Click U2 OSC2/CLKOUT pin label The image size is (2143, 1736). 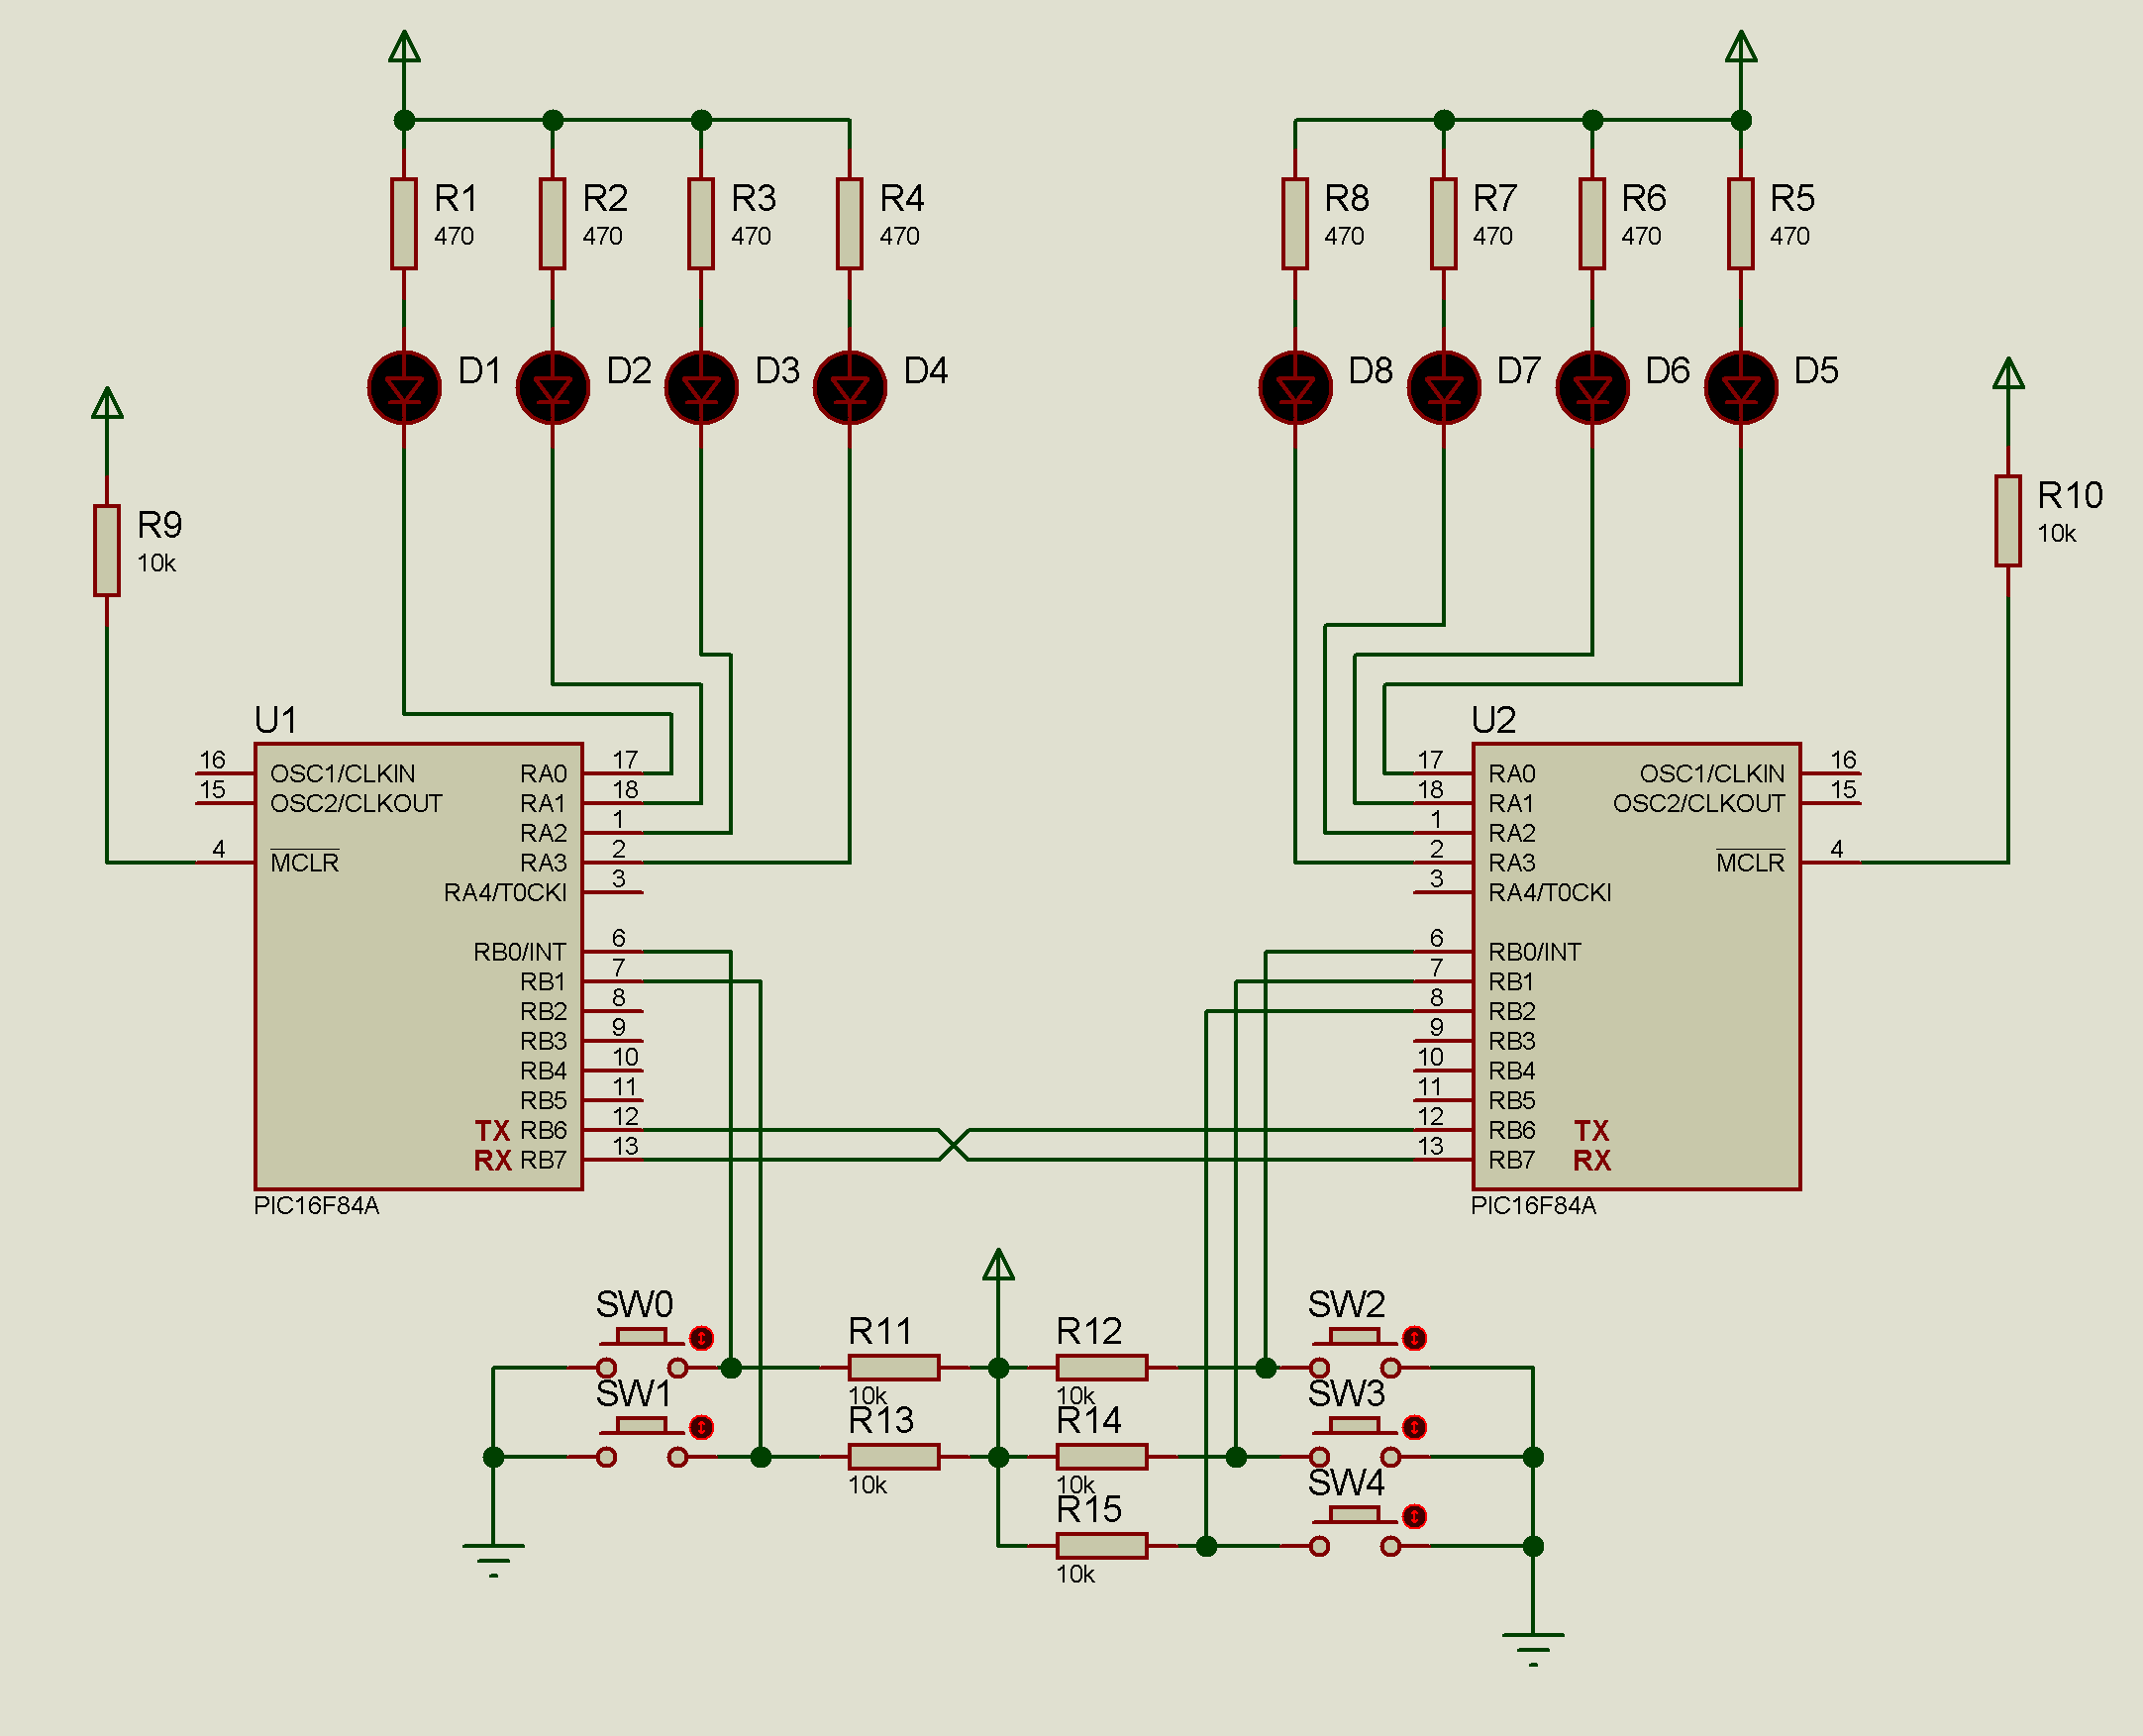click(x=1699, y=804)
